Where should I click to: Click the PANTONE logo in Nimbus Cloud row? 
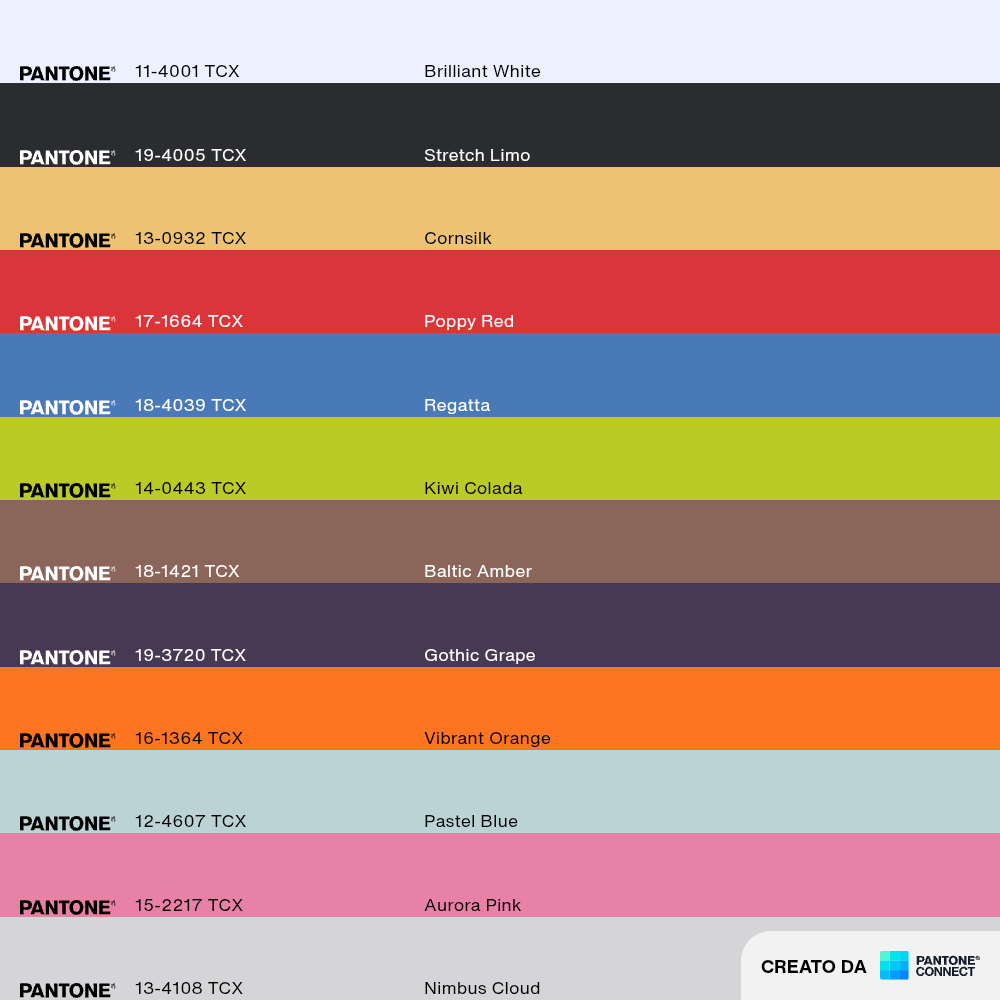point(67,990)
